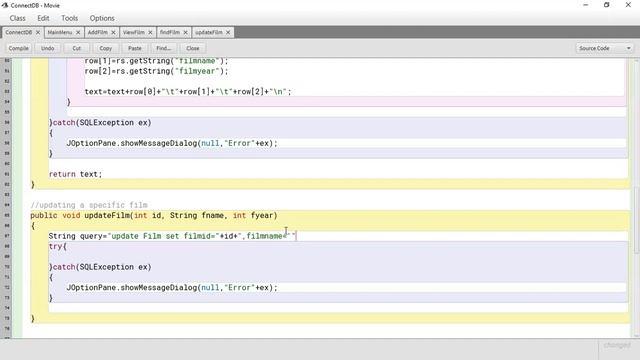Switch to the AddFilm tab

pos(98,32)
